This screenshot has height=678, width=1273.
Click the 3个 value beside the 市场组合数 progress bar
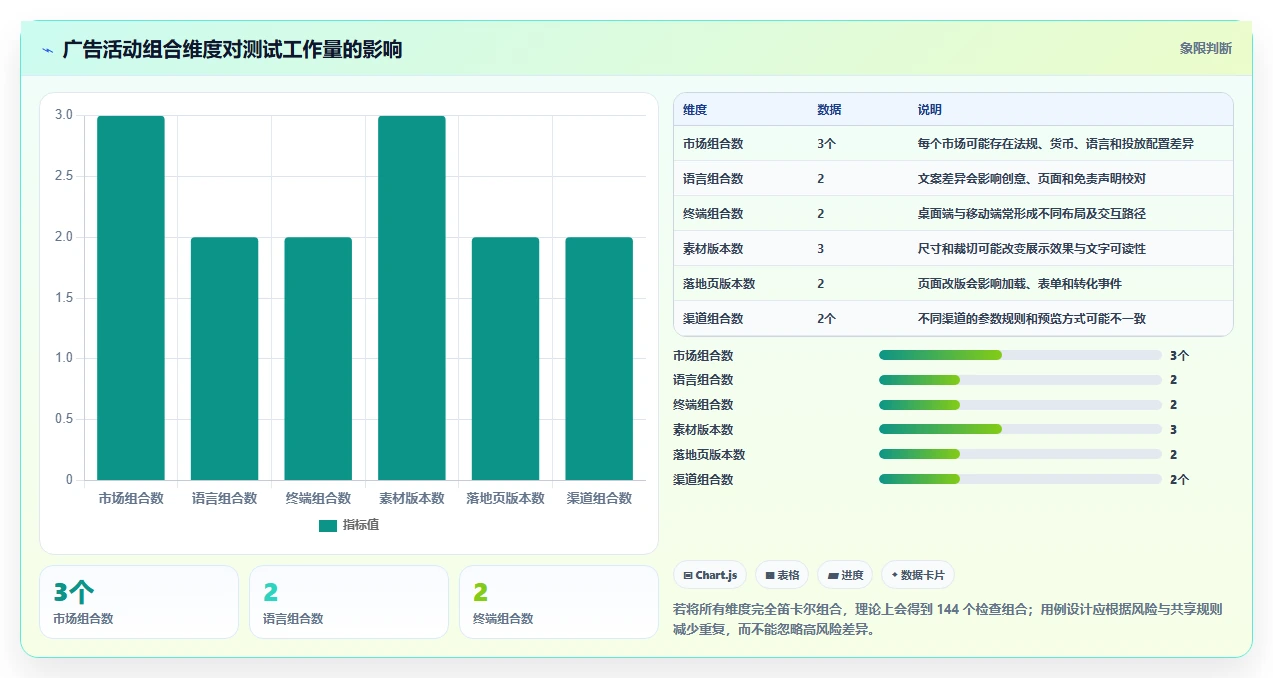pyautogui.click(x=1180, y=355)
